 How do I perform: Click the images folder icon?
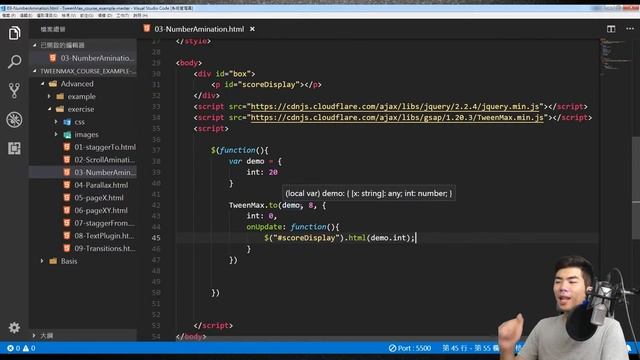[x=67, y=134]
